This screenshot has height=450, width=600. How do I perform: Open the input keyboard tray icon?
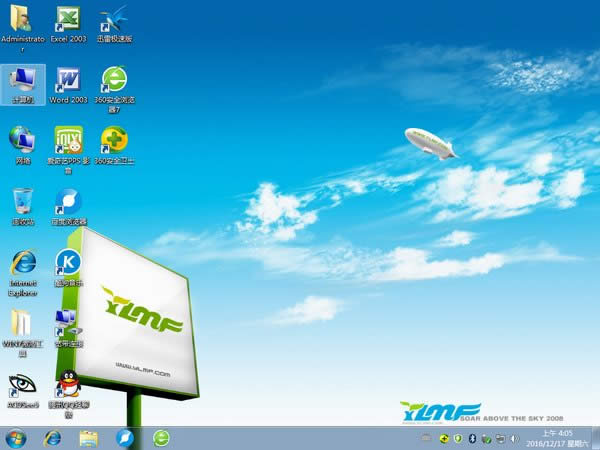coord(427,438)
